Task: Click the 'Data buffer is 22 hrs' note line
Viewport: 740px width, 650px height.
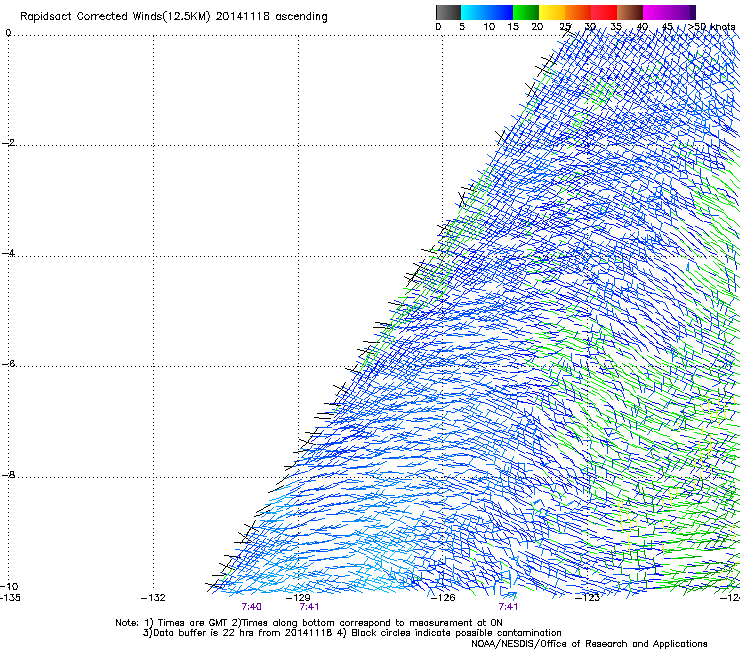Action: [352, 633]
